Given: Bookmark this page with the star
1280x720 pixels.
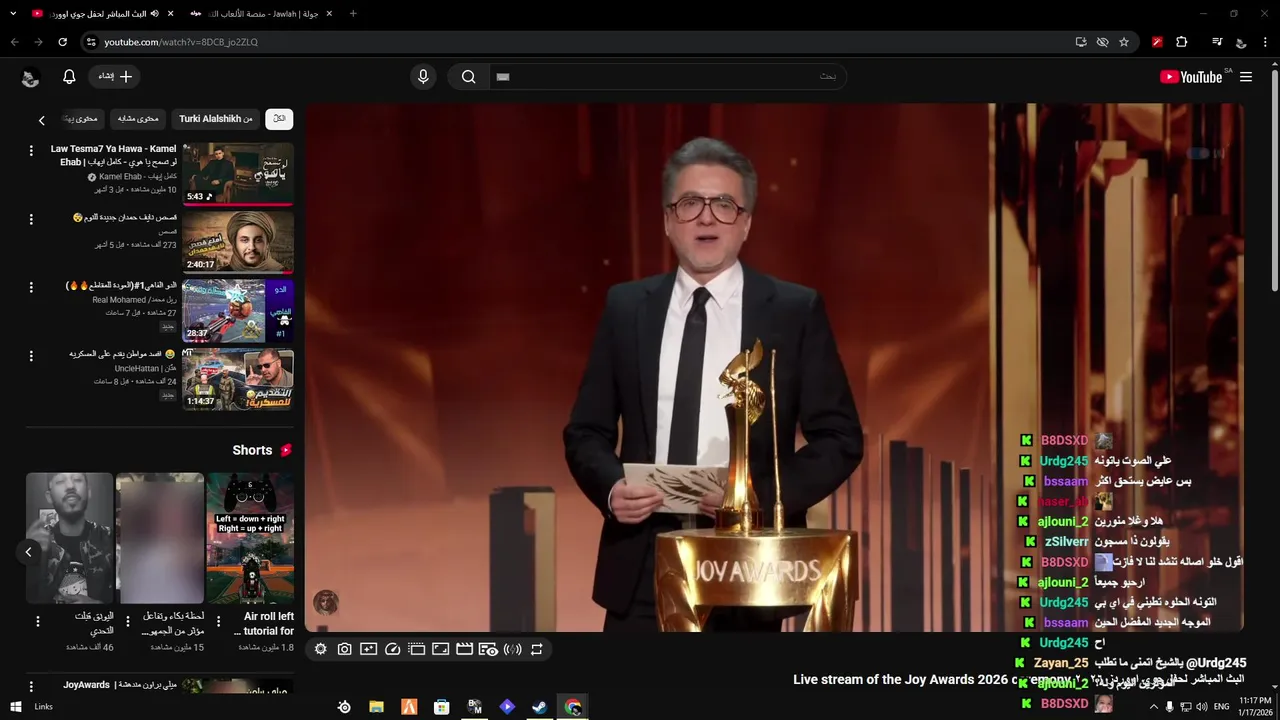Looking at the screenshot, I should 1124,42.
